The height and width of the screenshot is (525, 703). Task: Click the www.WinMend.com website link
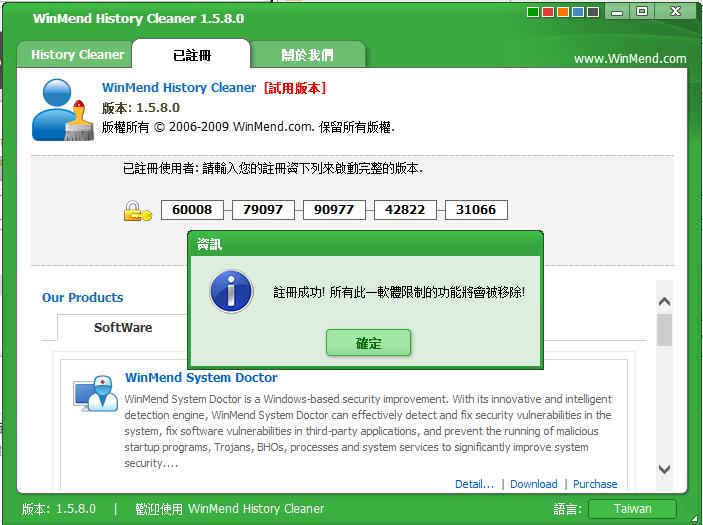click(630, 59)
